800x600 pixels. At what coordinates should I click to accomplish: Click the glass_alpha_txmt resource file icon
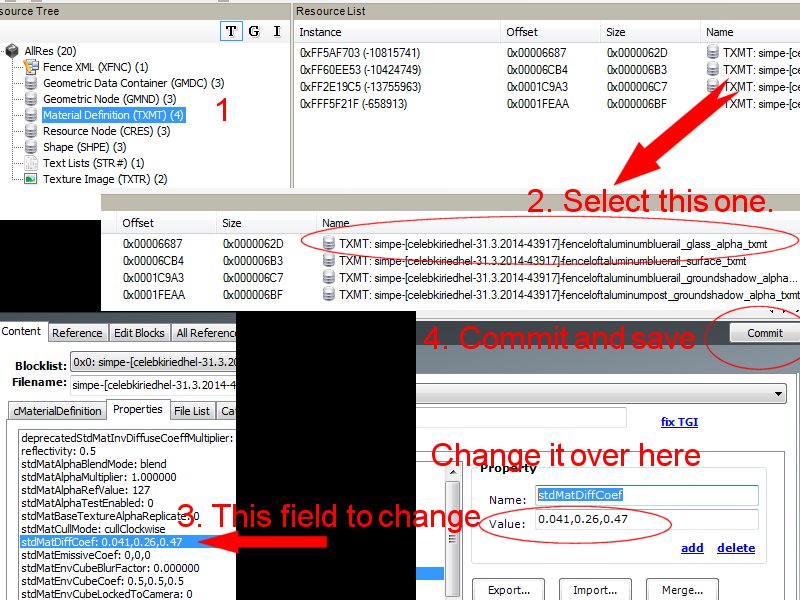click(x=328, y=243)
